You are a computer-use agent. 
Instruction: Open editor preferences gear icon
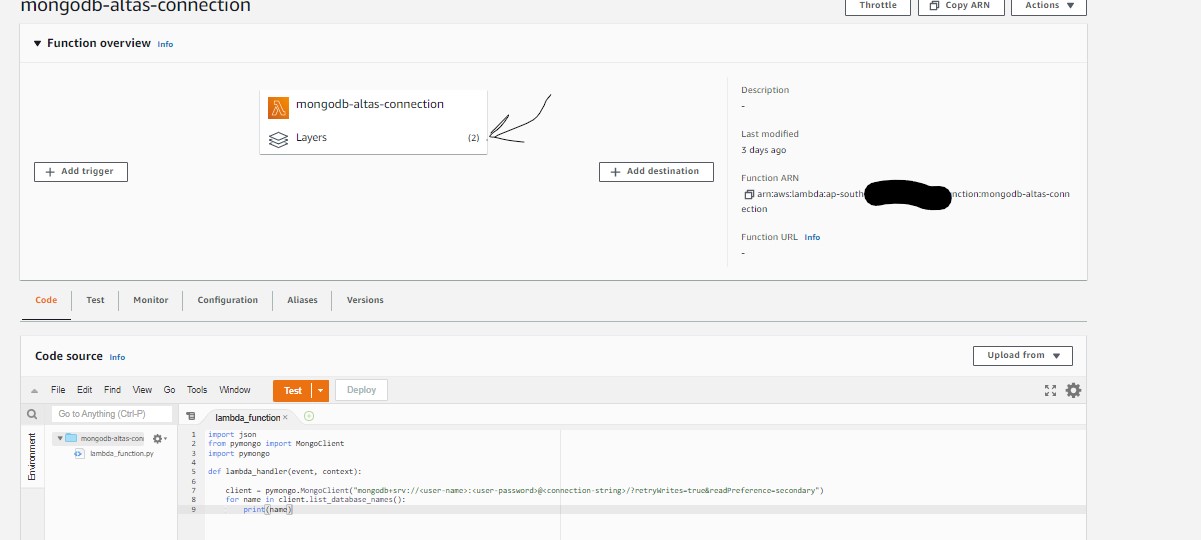[x=1073, y=391]
